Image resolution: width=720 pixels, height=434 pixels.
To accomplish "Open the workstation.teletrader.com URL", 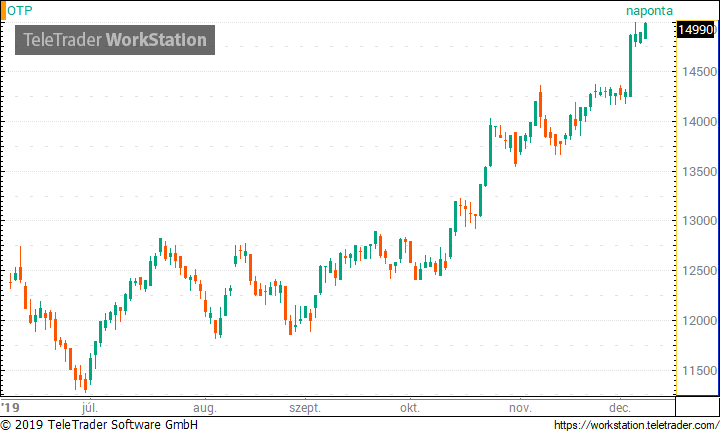I will 636,425.
